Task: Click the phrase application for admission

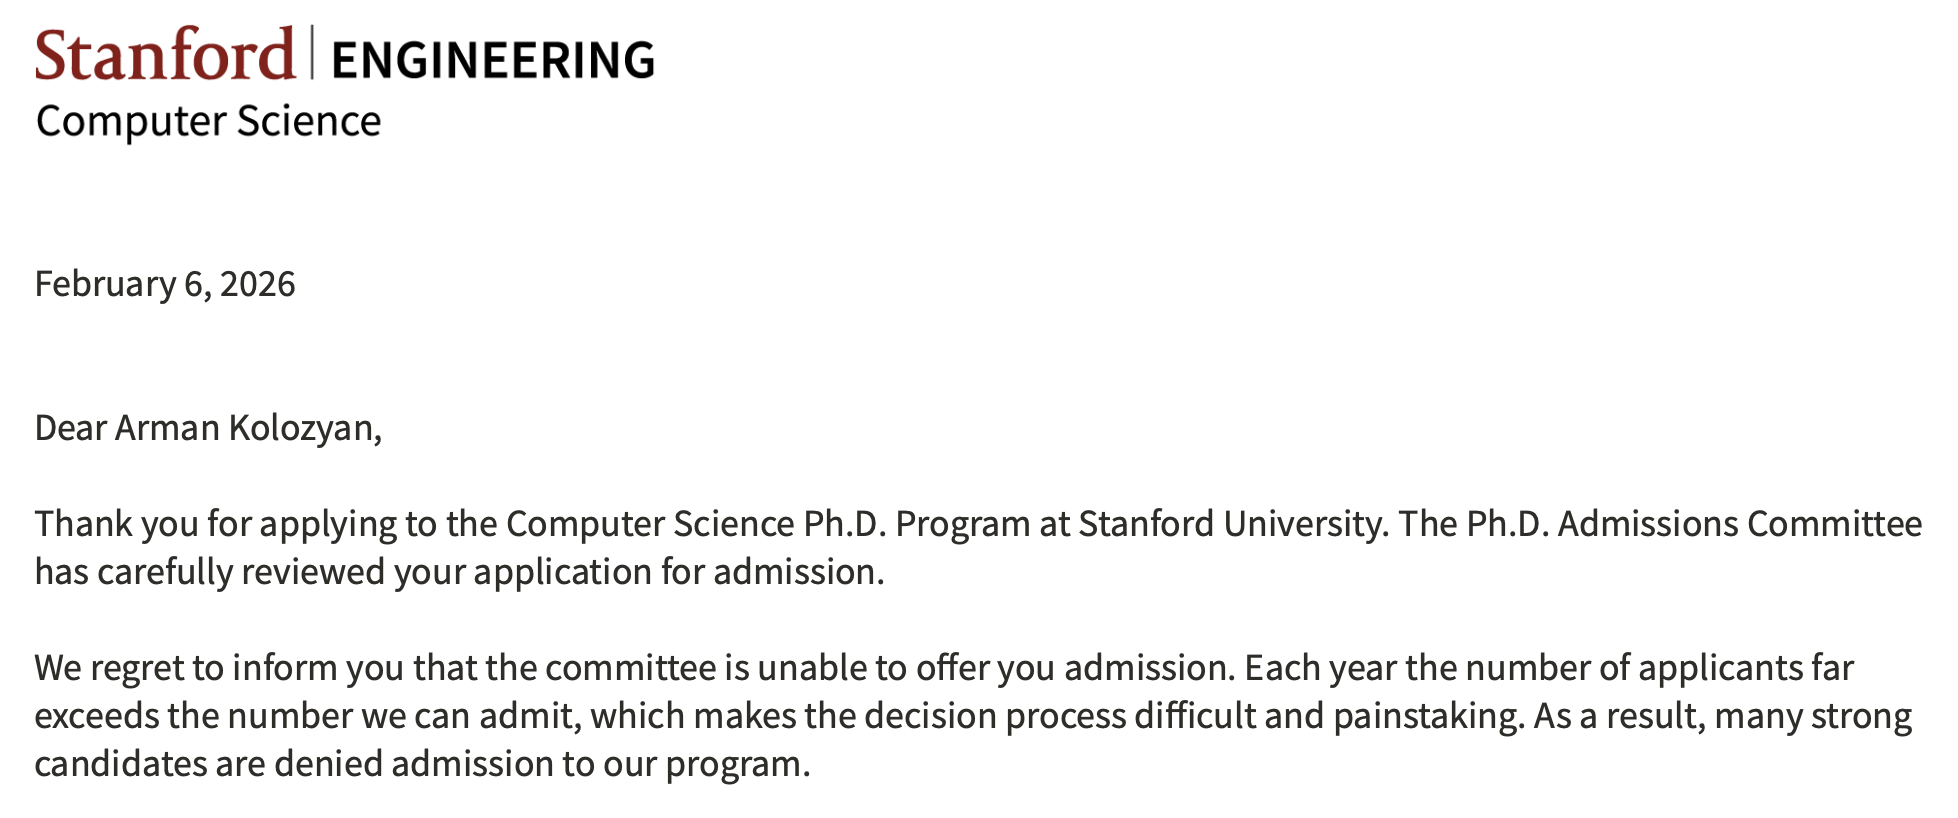Action: tap(678, 572)
